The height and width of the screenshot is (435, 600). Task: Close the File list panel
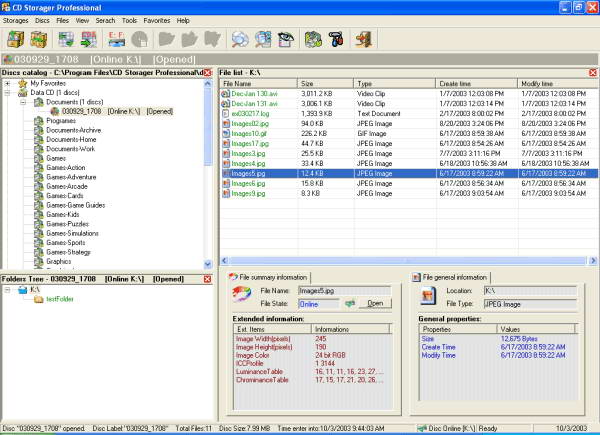593,73
